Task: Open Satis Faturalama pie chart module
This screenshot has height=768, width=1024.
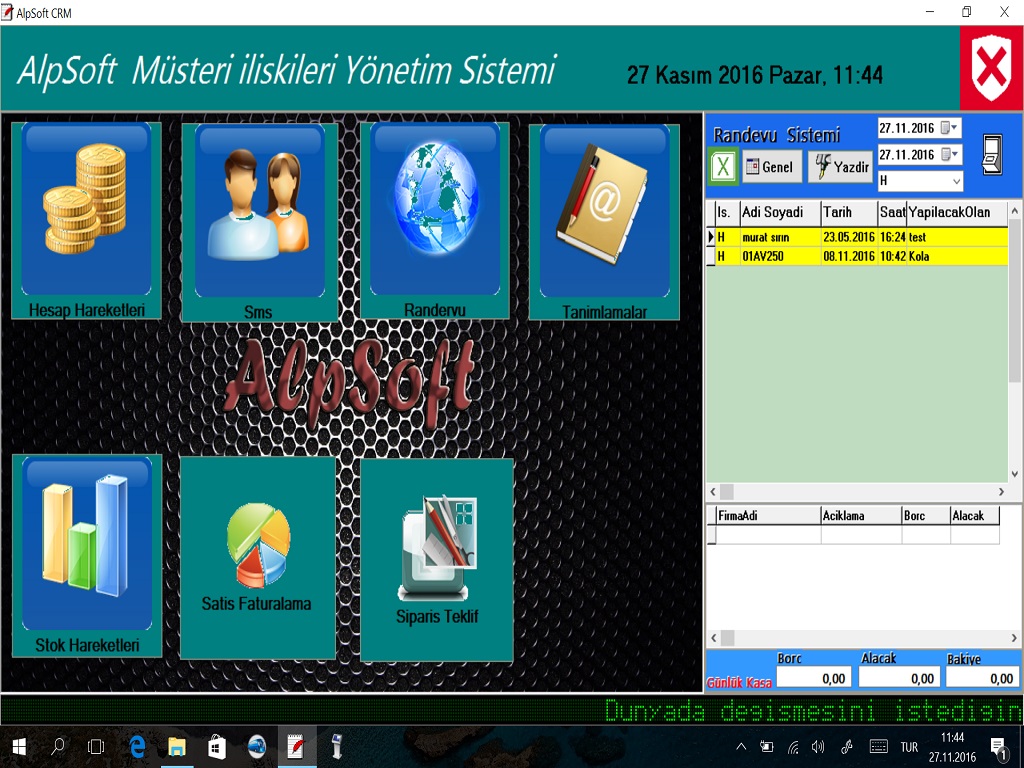Action: click(258, 558)
